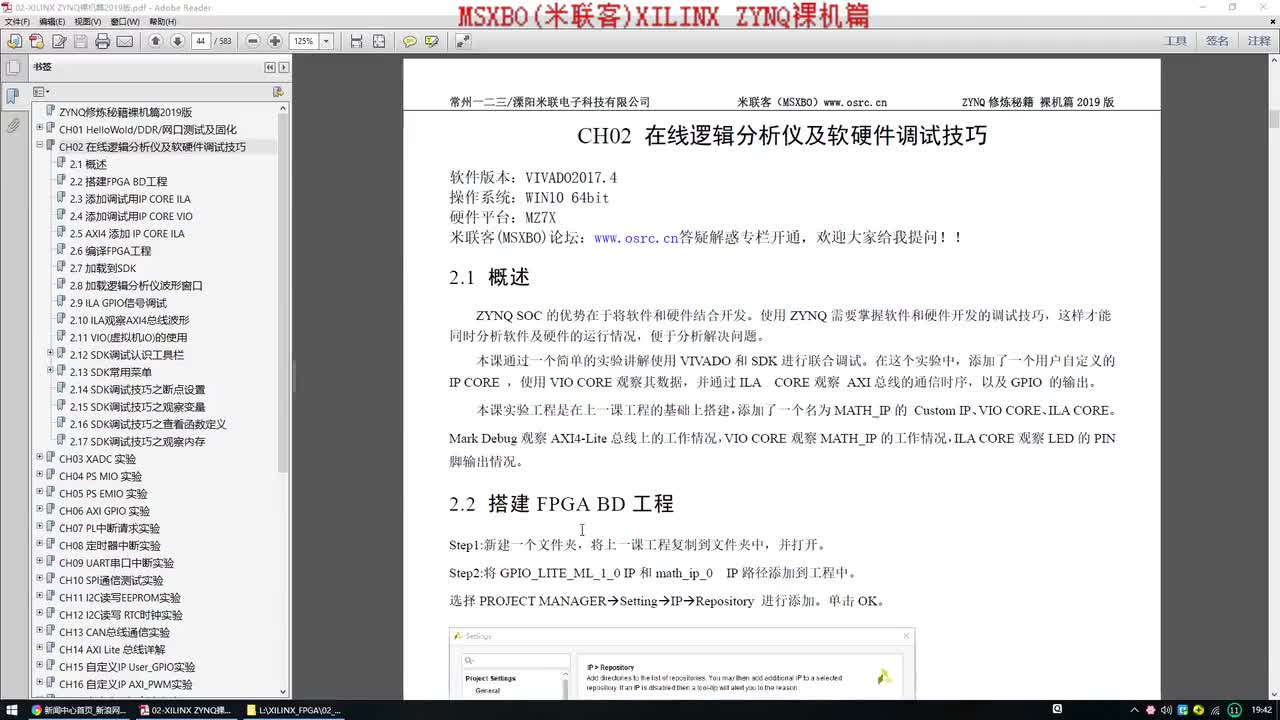Screen dimensions: 1280x720
Task: Print the document via printer icon
Action: (102, 41)
